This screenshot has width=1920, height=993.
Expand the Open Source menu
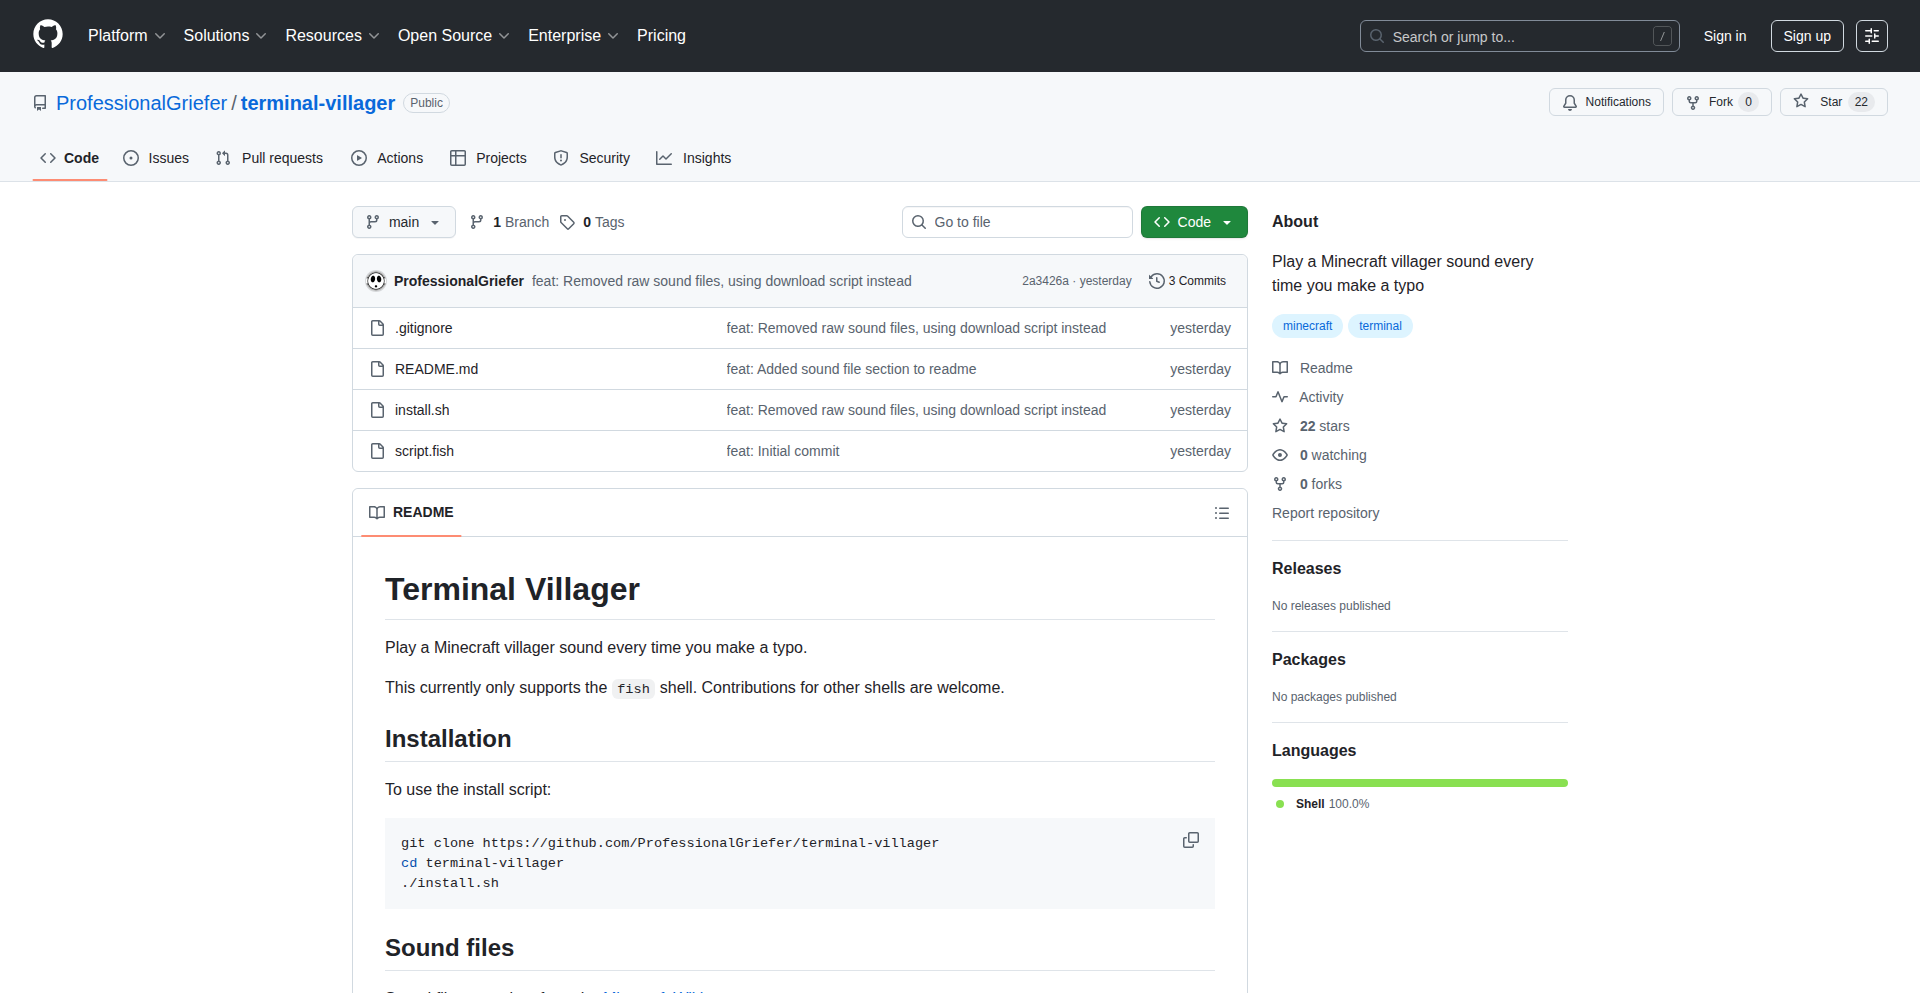click(453, 35)
